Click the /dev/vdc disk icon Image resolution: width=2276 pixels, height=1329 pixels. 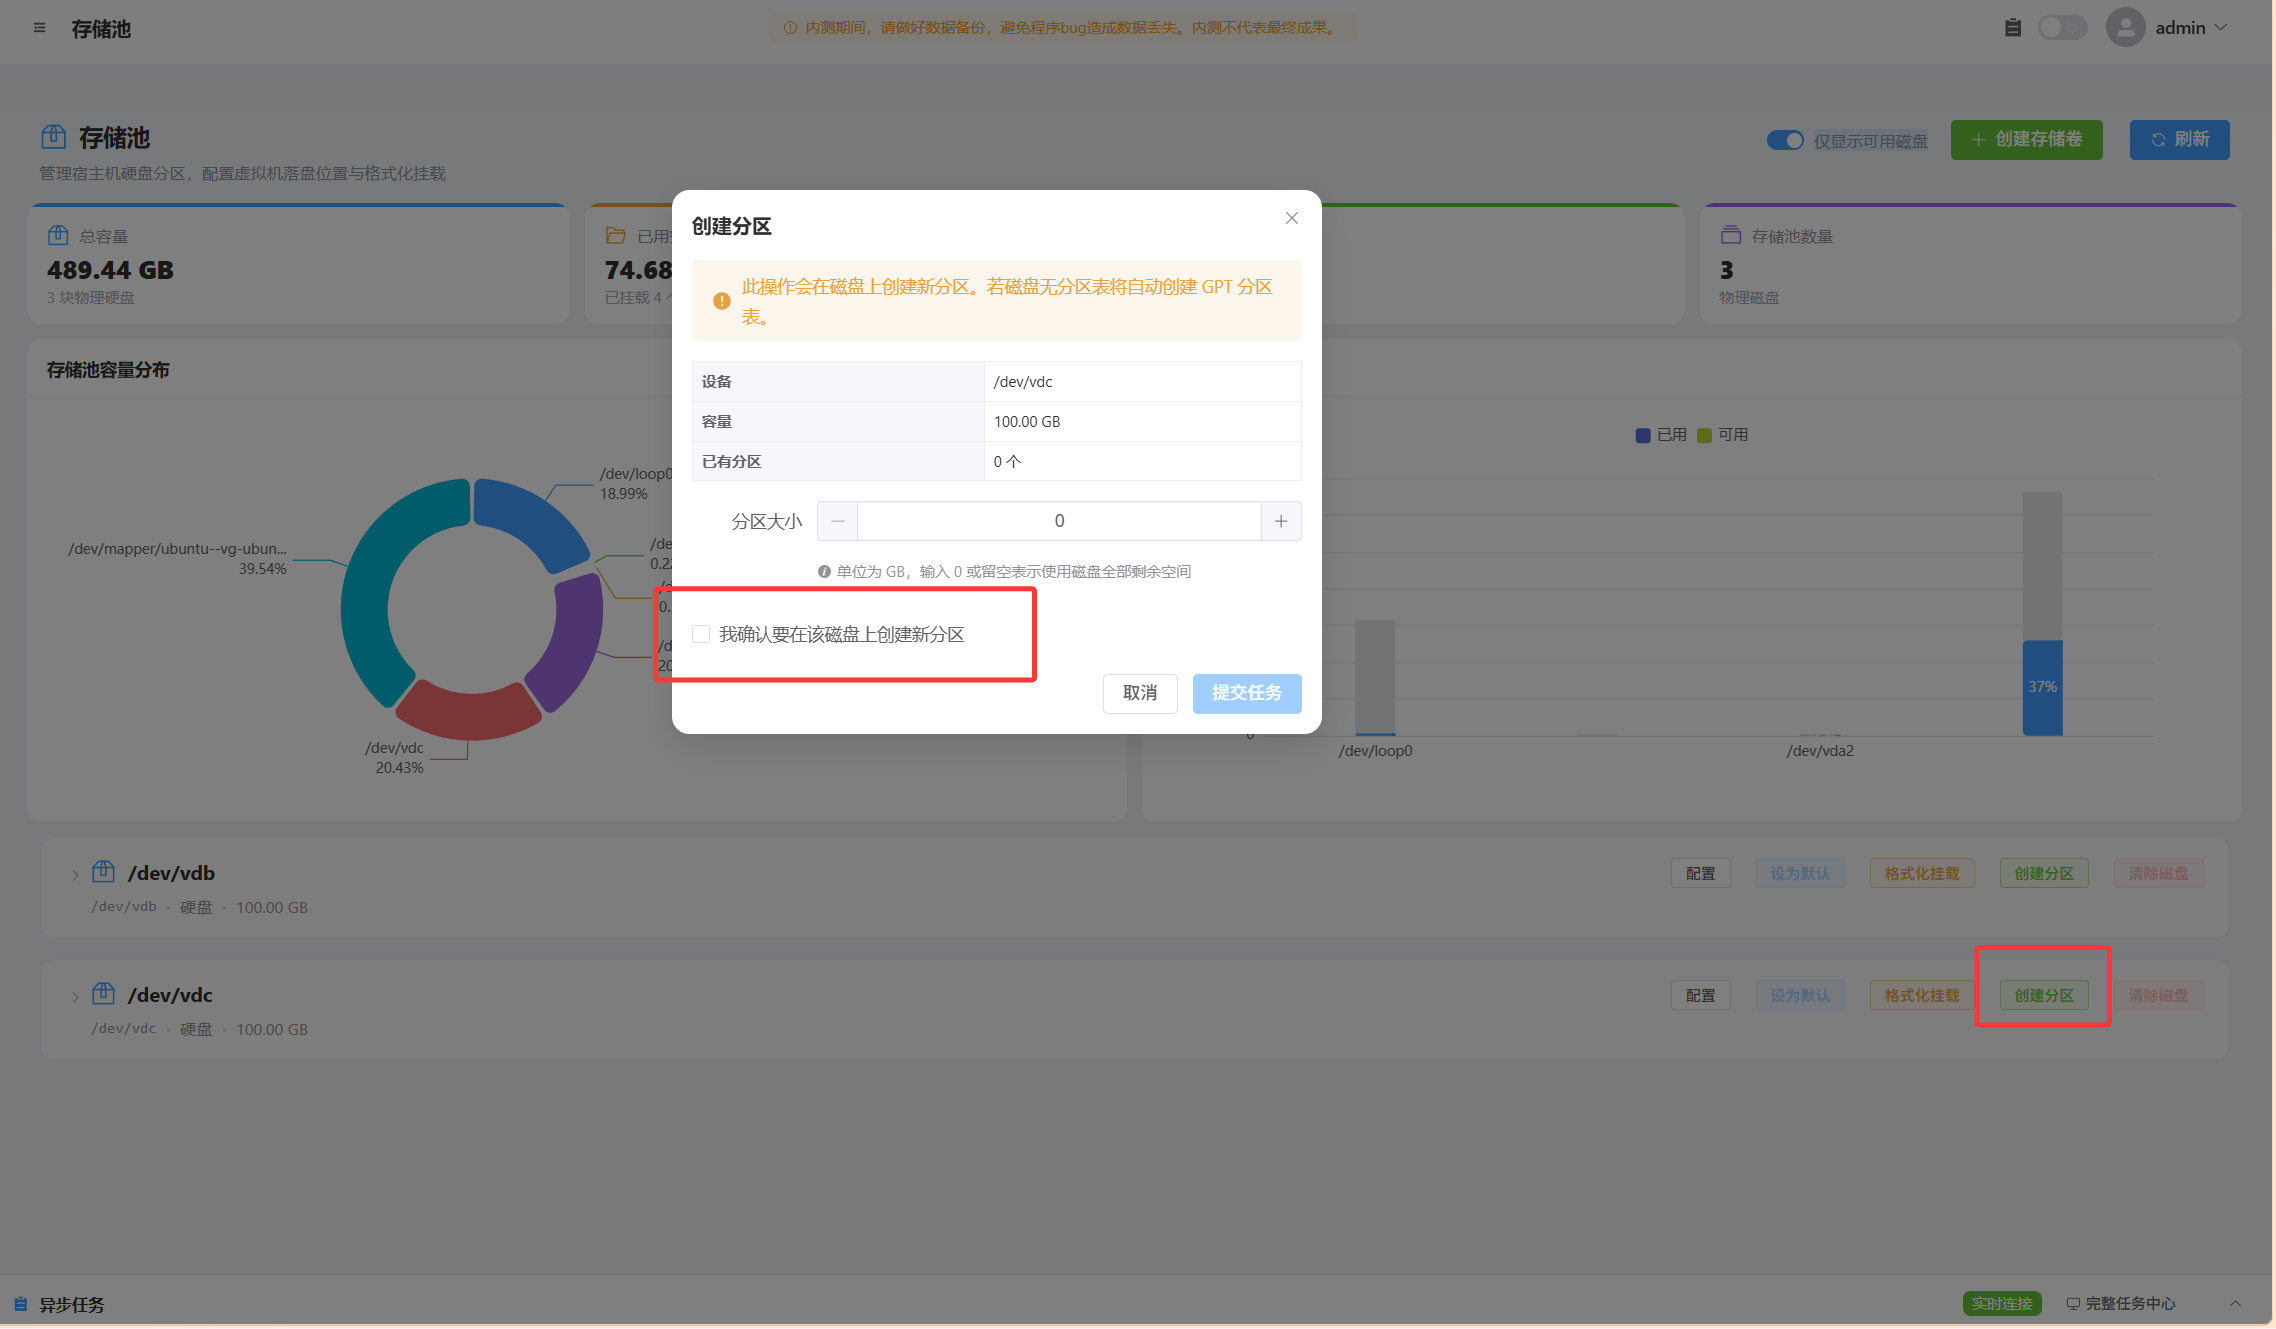click(104, 994)
